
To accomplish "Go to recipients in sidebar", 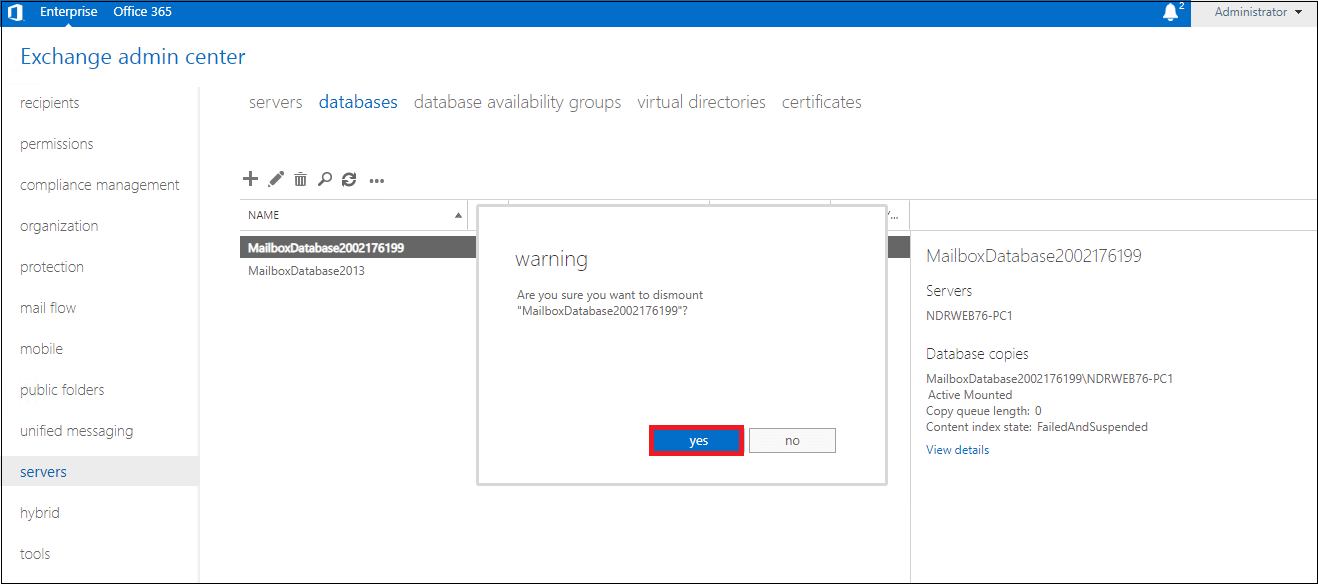I will click(x=50, y=103).
